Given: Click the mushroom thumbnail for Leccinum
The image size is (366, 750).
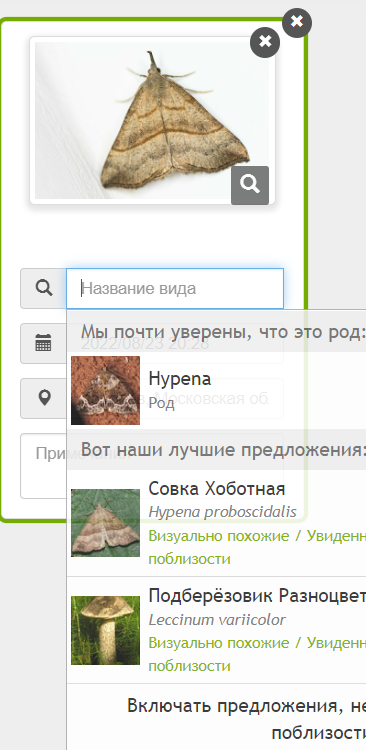Looking at the screenshot, I should [x=105, y=630].
